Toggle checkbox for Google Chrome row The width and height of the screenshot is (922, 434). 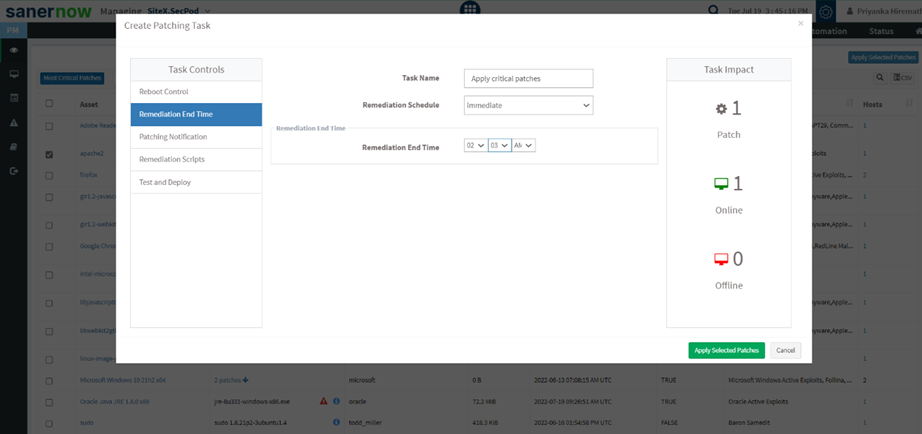point(49,246)
